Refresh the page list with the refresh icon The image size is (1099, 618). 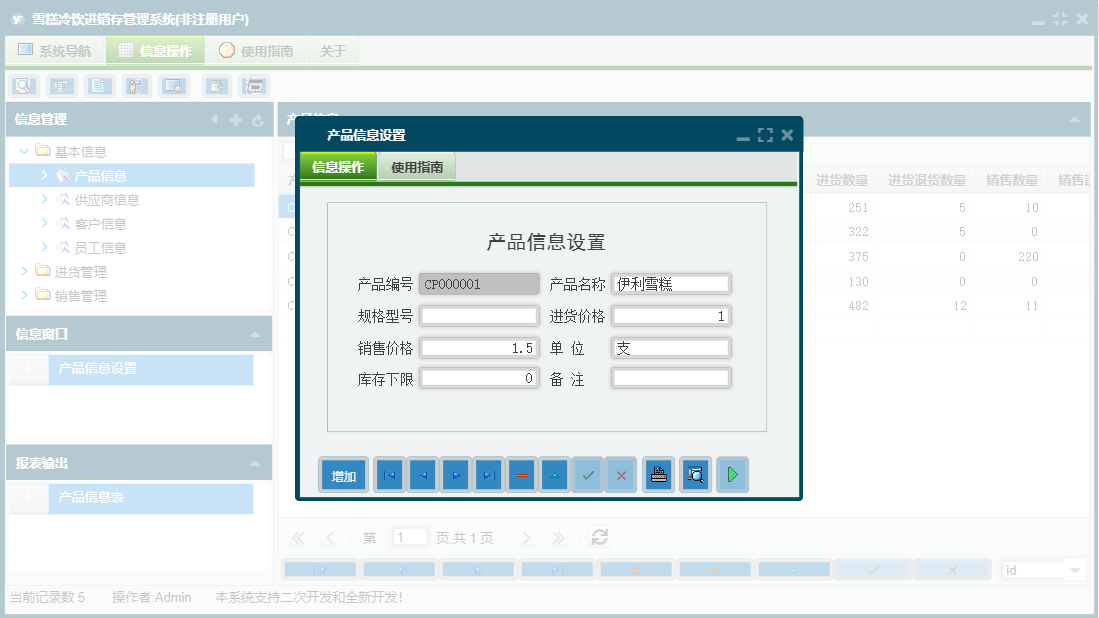click(x=599, y=537)
